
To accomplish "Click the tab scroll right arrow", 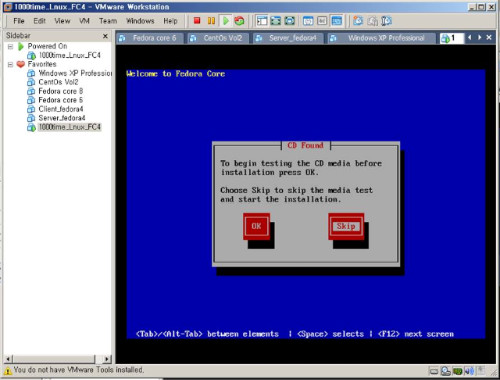I will 479,37.
